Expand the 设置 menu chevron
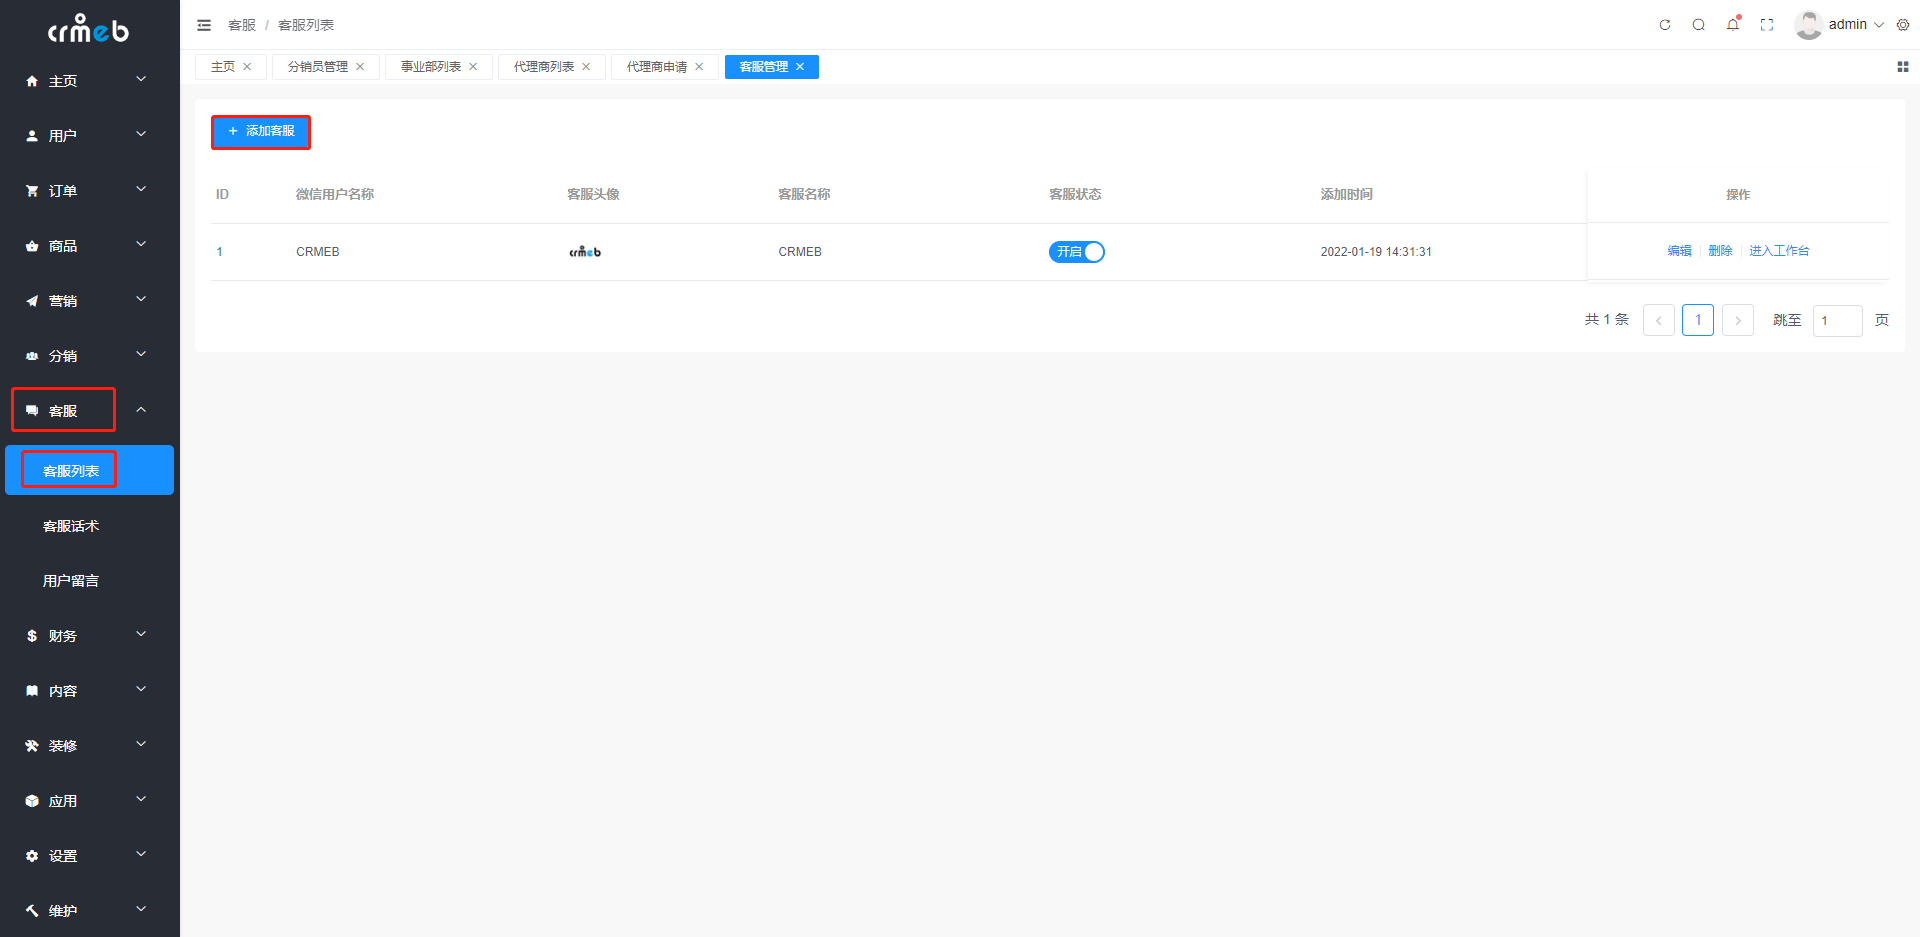 141,854
